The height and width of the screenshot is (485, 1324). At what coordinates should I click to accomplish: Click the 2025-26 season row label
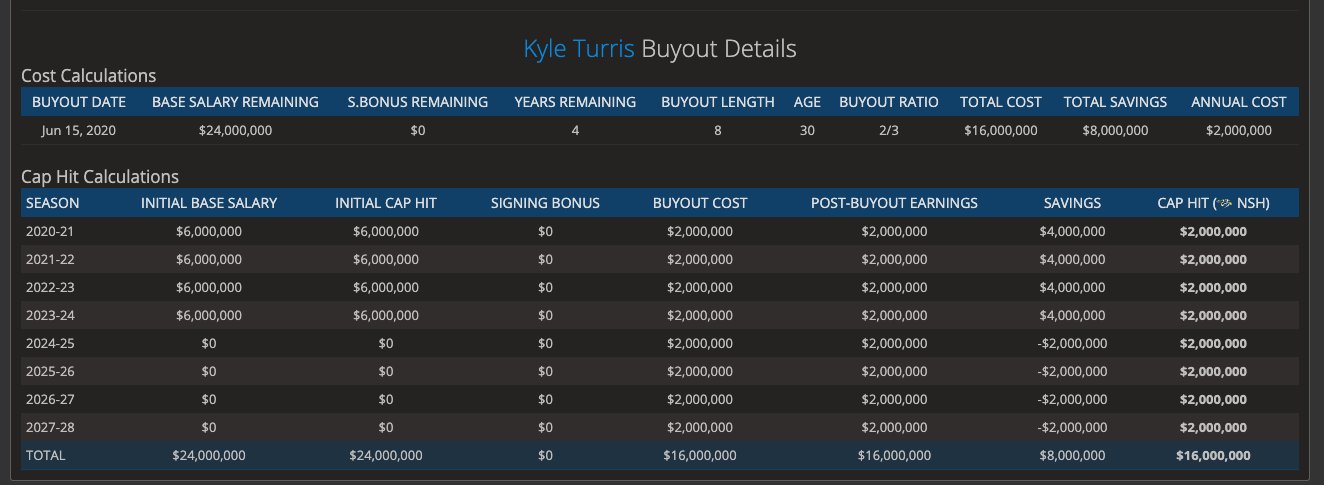(50, 371)
